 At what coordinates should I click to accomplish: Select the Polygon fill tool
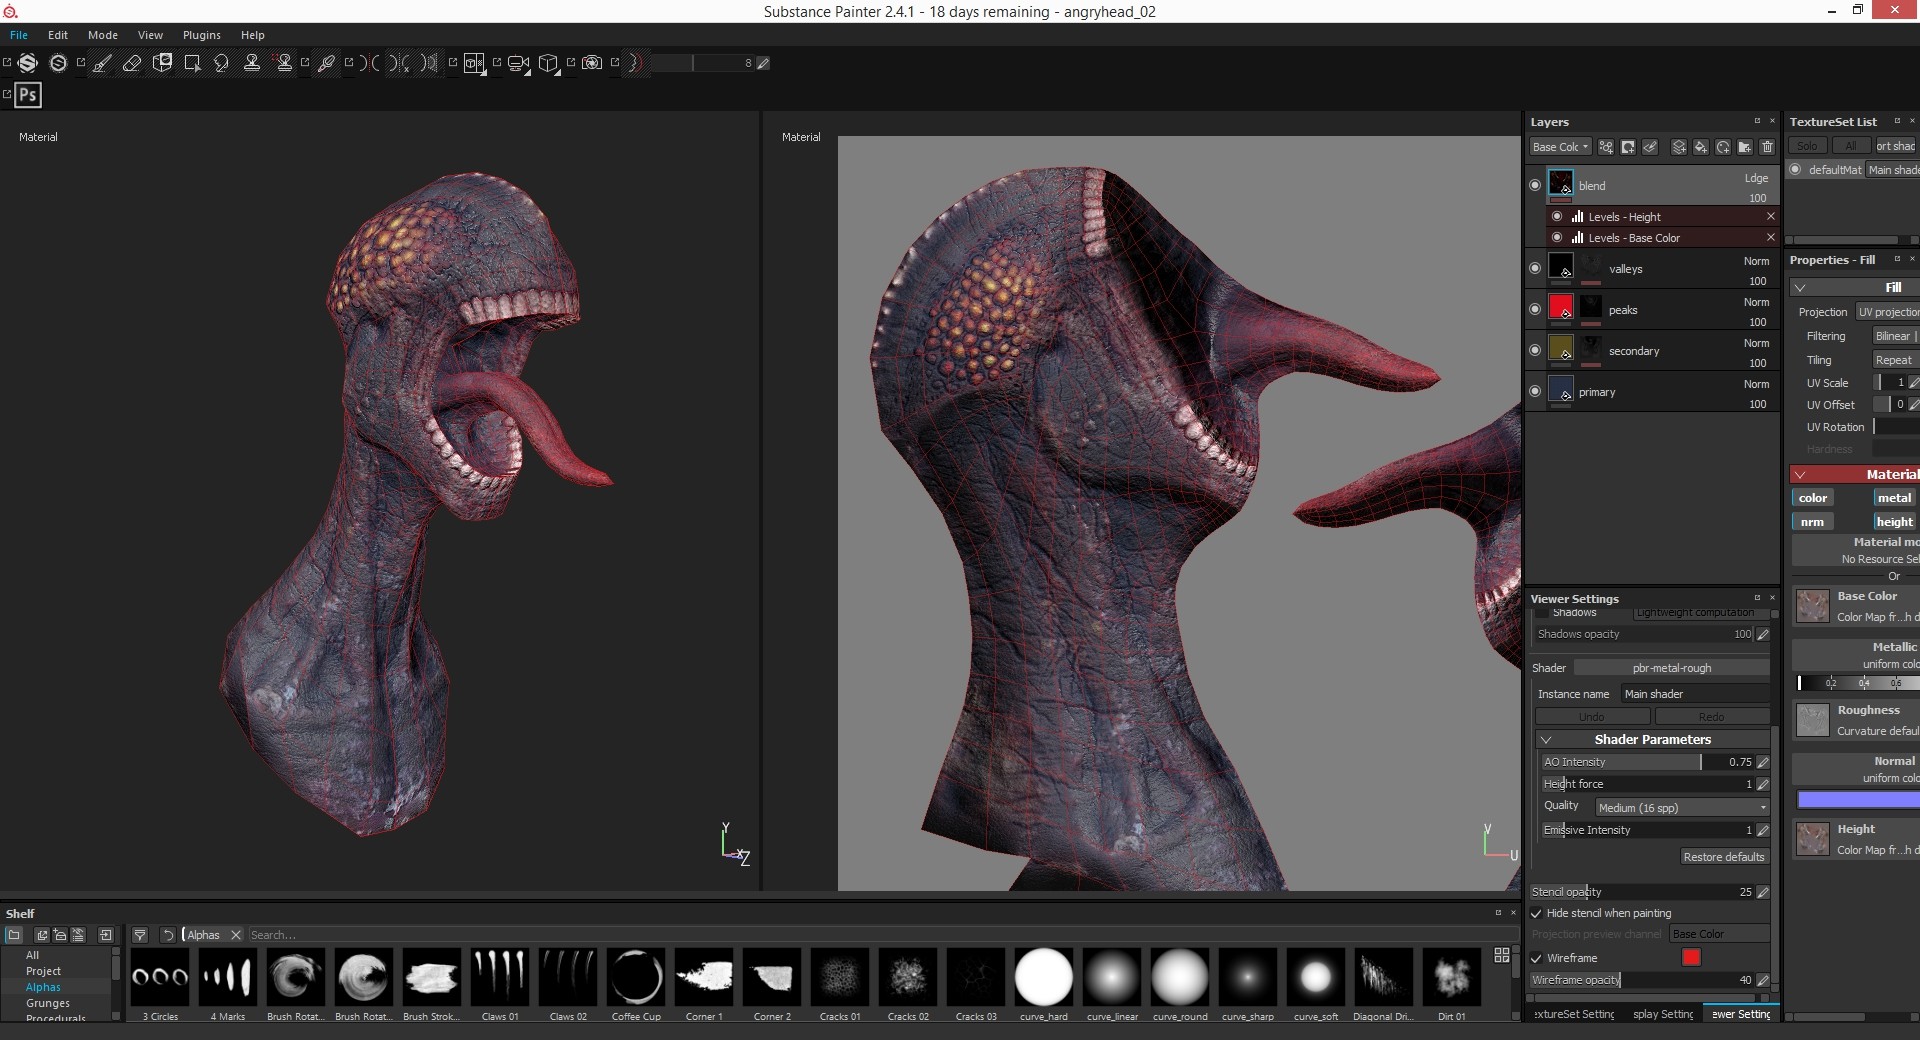tap(192, 63)
